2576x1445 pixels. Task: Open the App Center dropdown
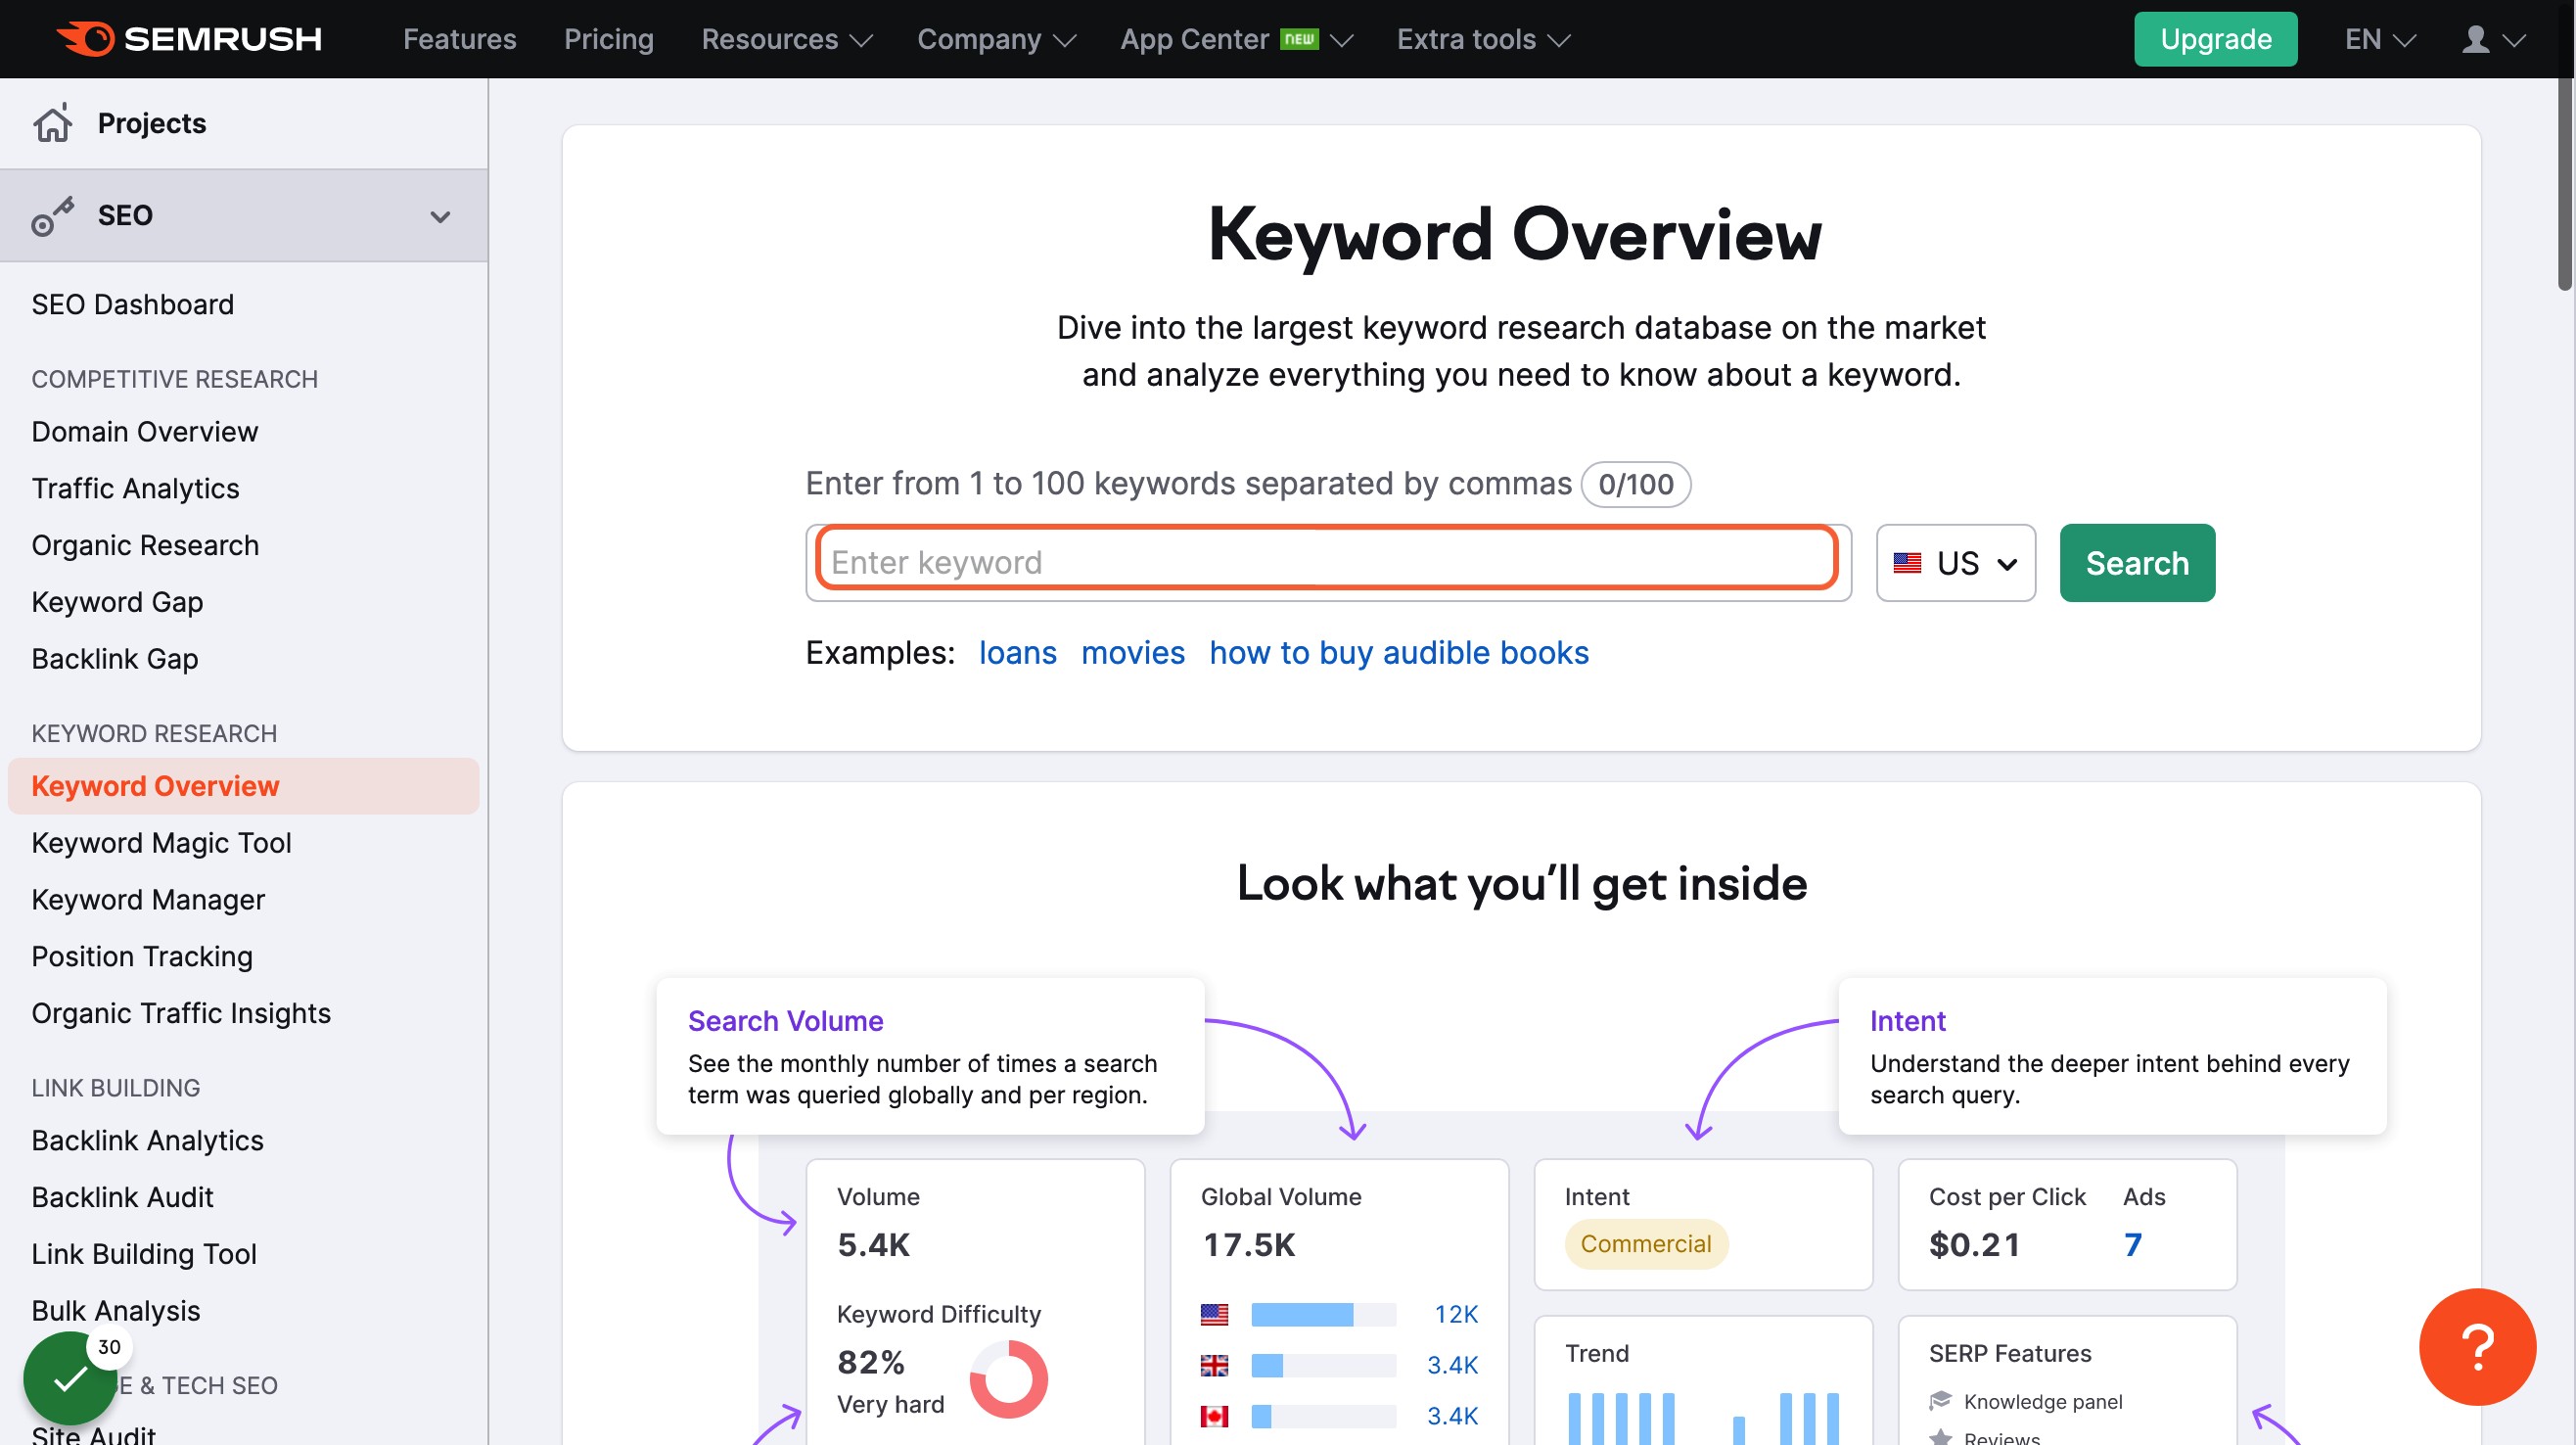tap(1236, 39)
